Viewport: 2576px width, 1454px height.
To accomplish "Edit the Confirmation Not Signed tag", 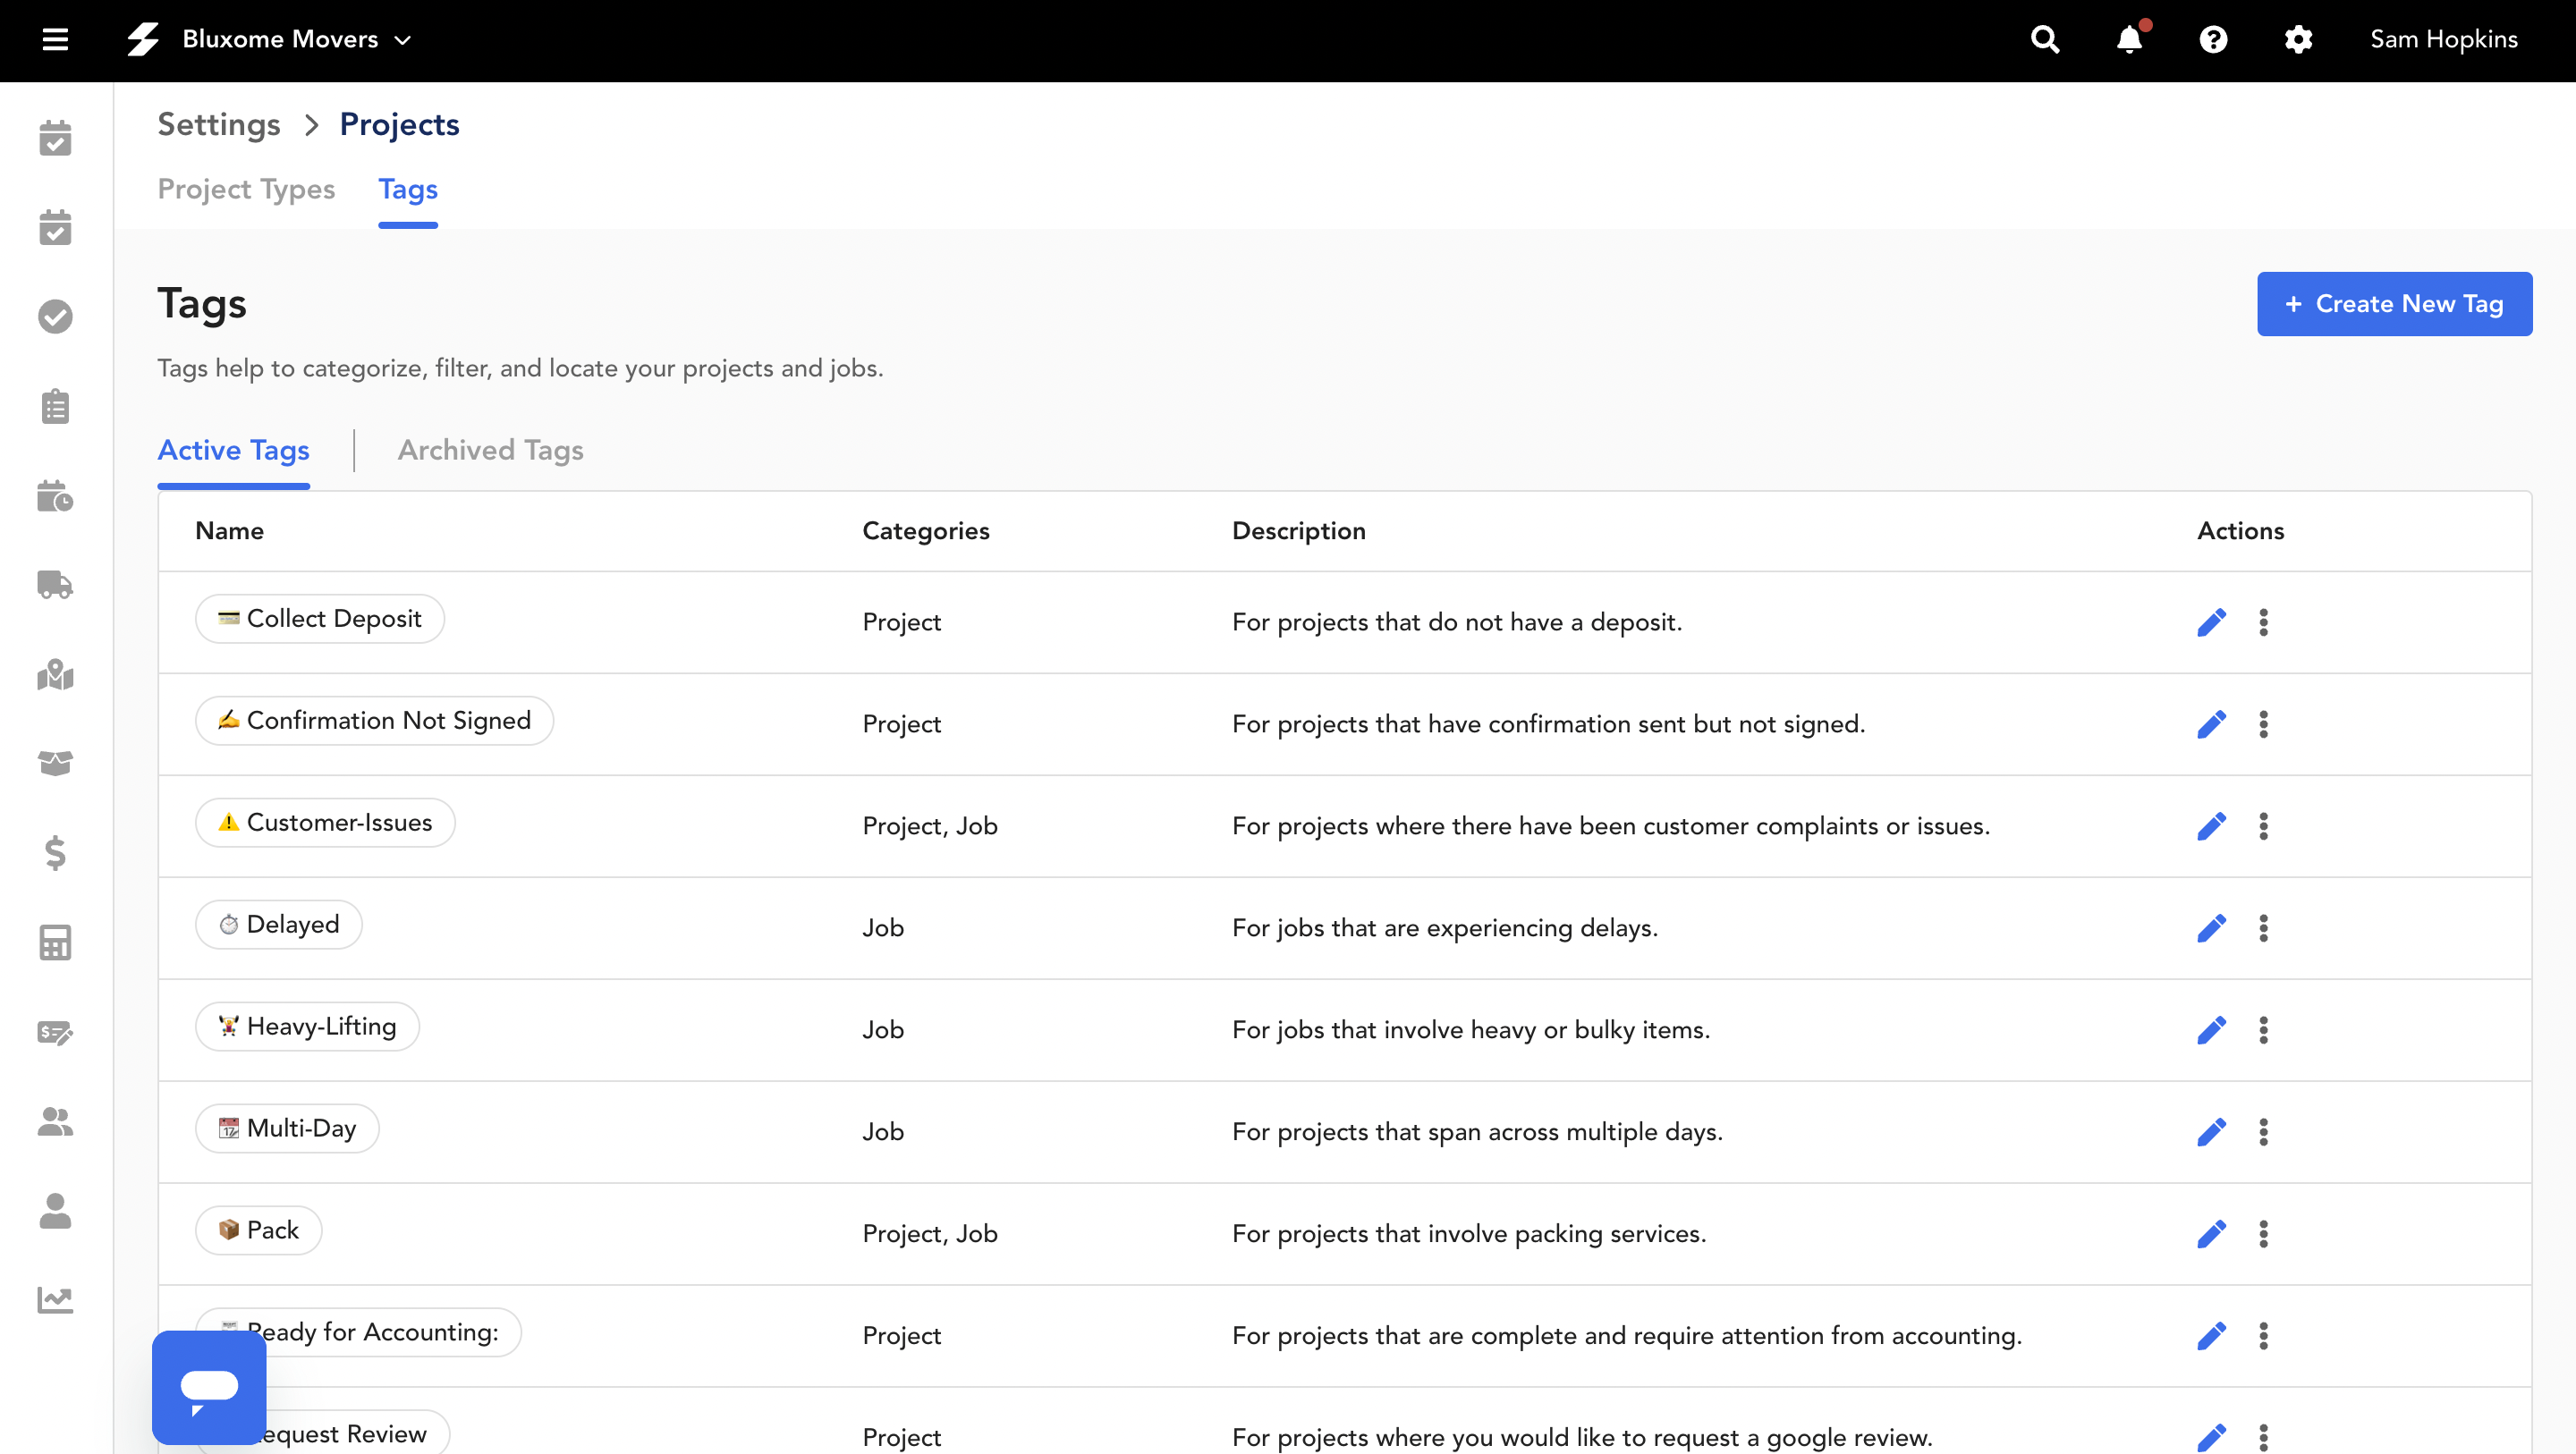I will 2211,724.
